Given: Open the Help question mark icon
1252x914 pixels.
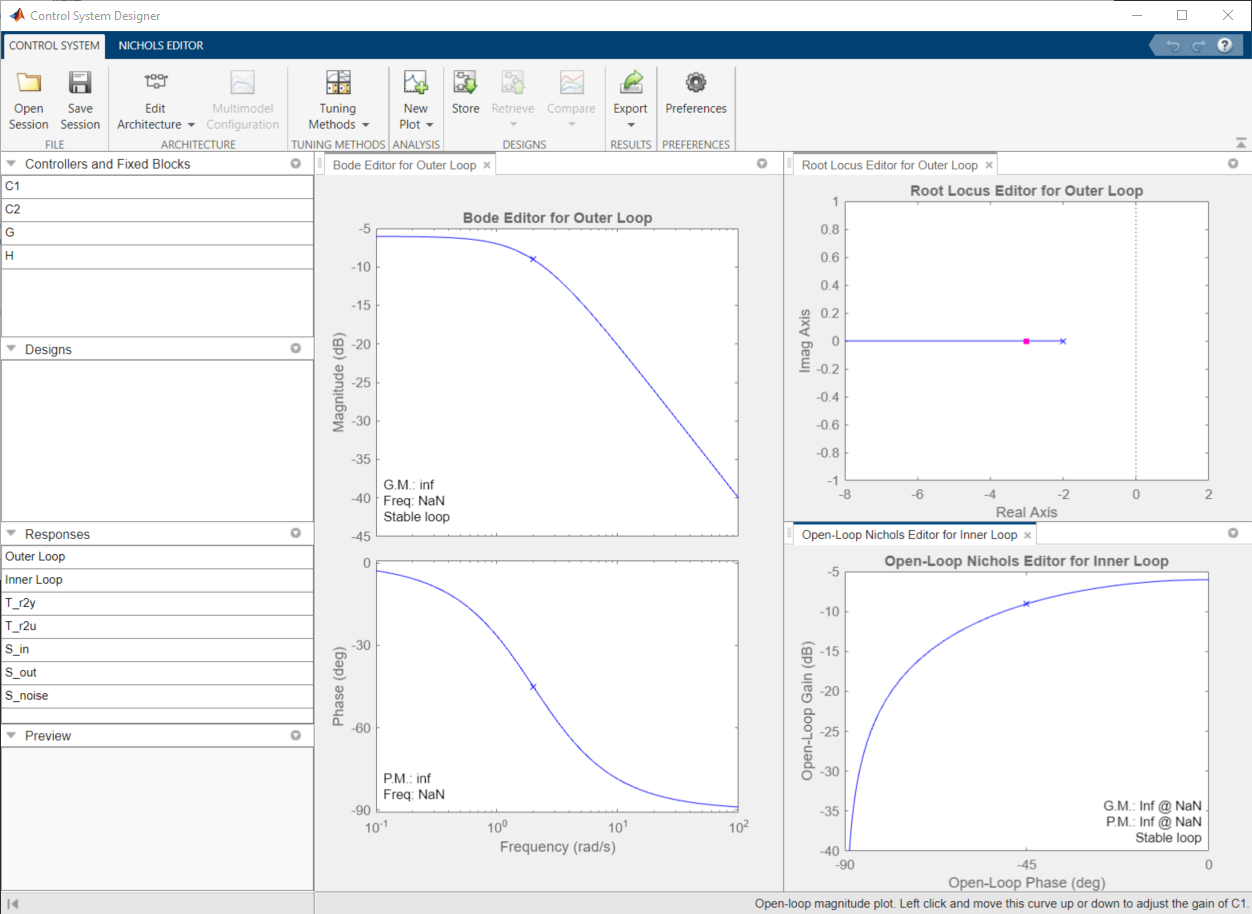Looking at the screenshot, I should 1224,45.
